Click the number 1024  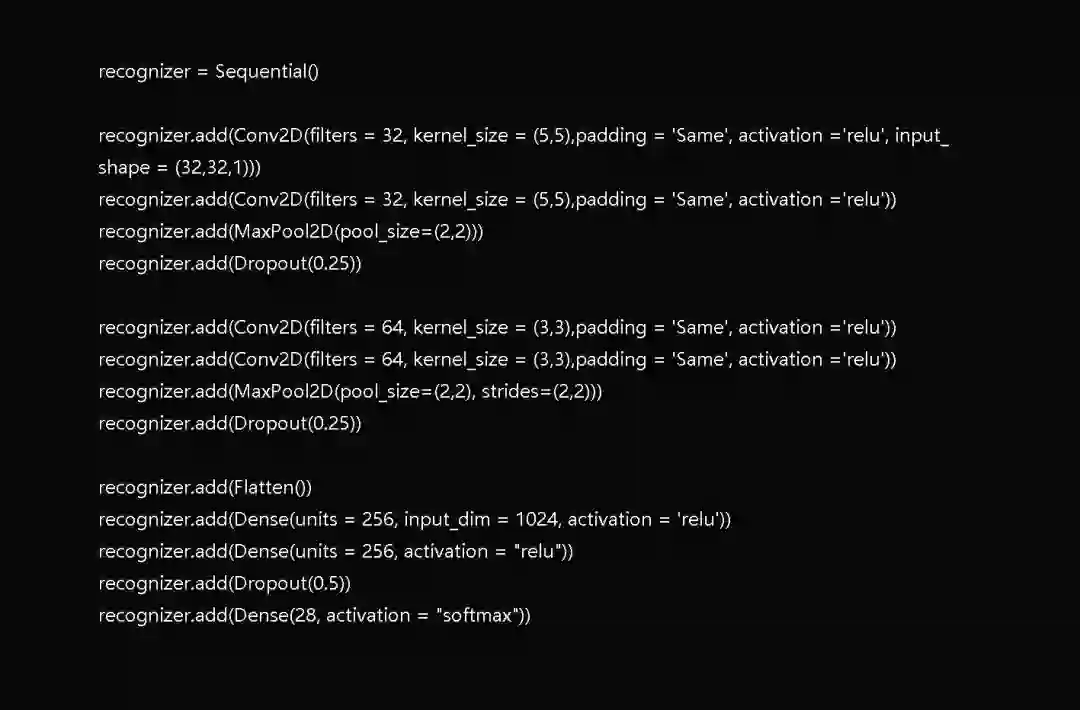pos(540,520)
